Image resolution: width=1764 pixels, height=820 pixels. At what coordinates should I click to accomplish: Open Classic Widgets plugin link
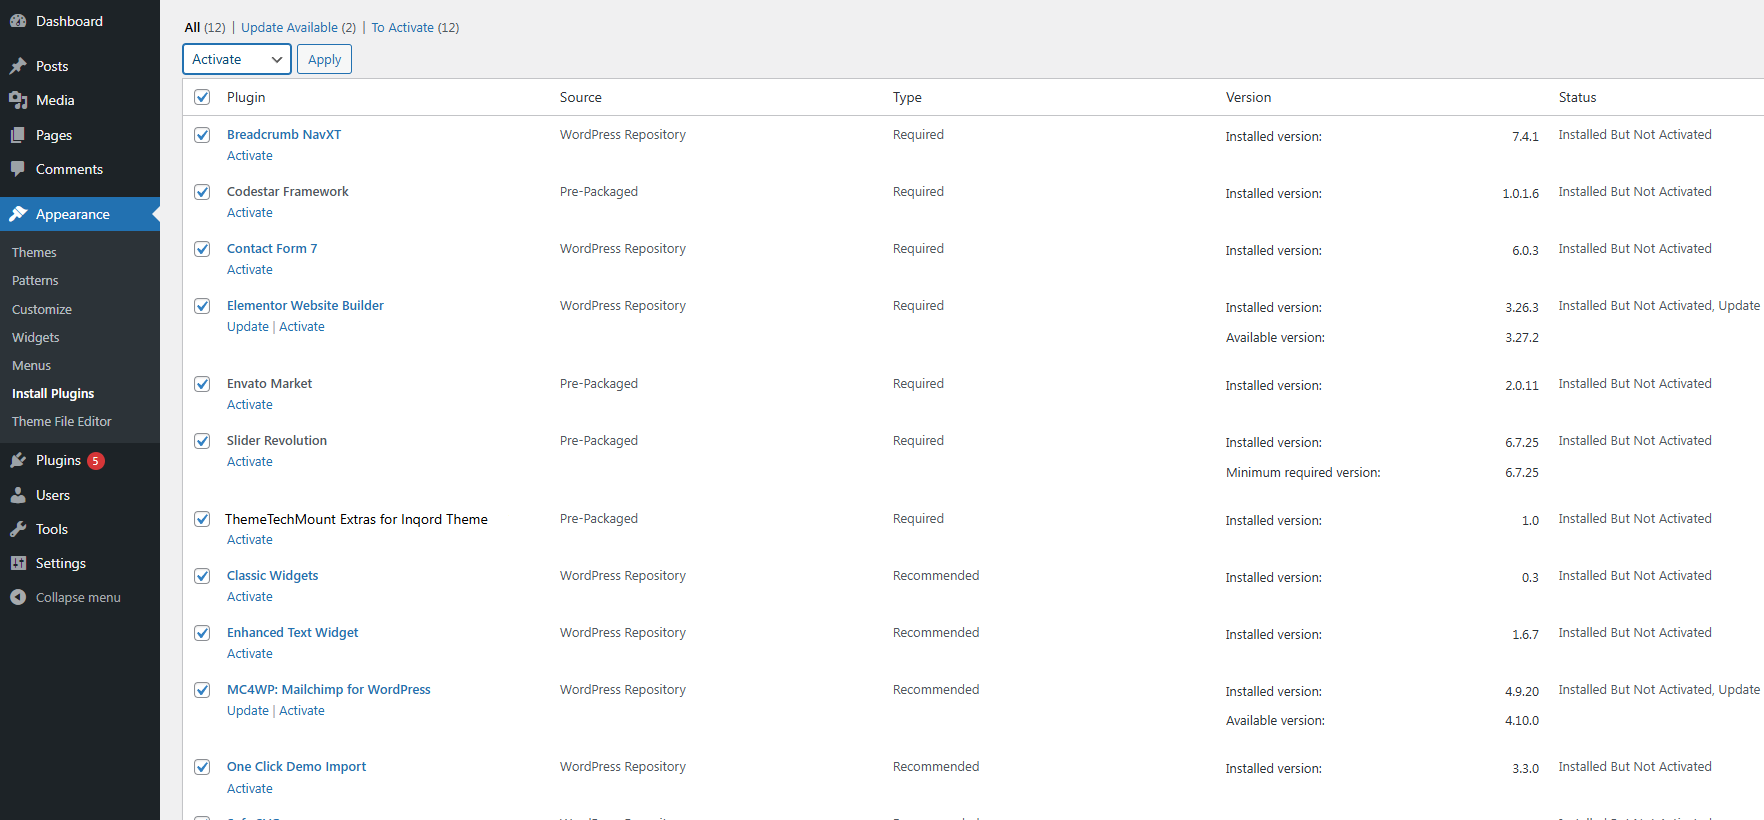tap(273, 576)
